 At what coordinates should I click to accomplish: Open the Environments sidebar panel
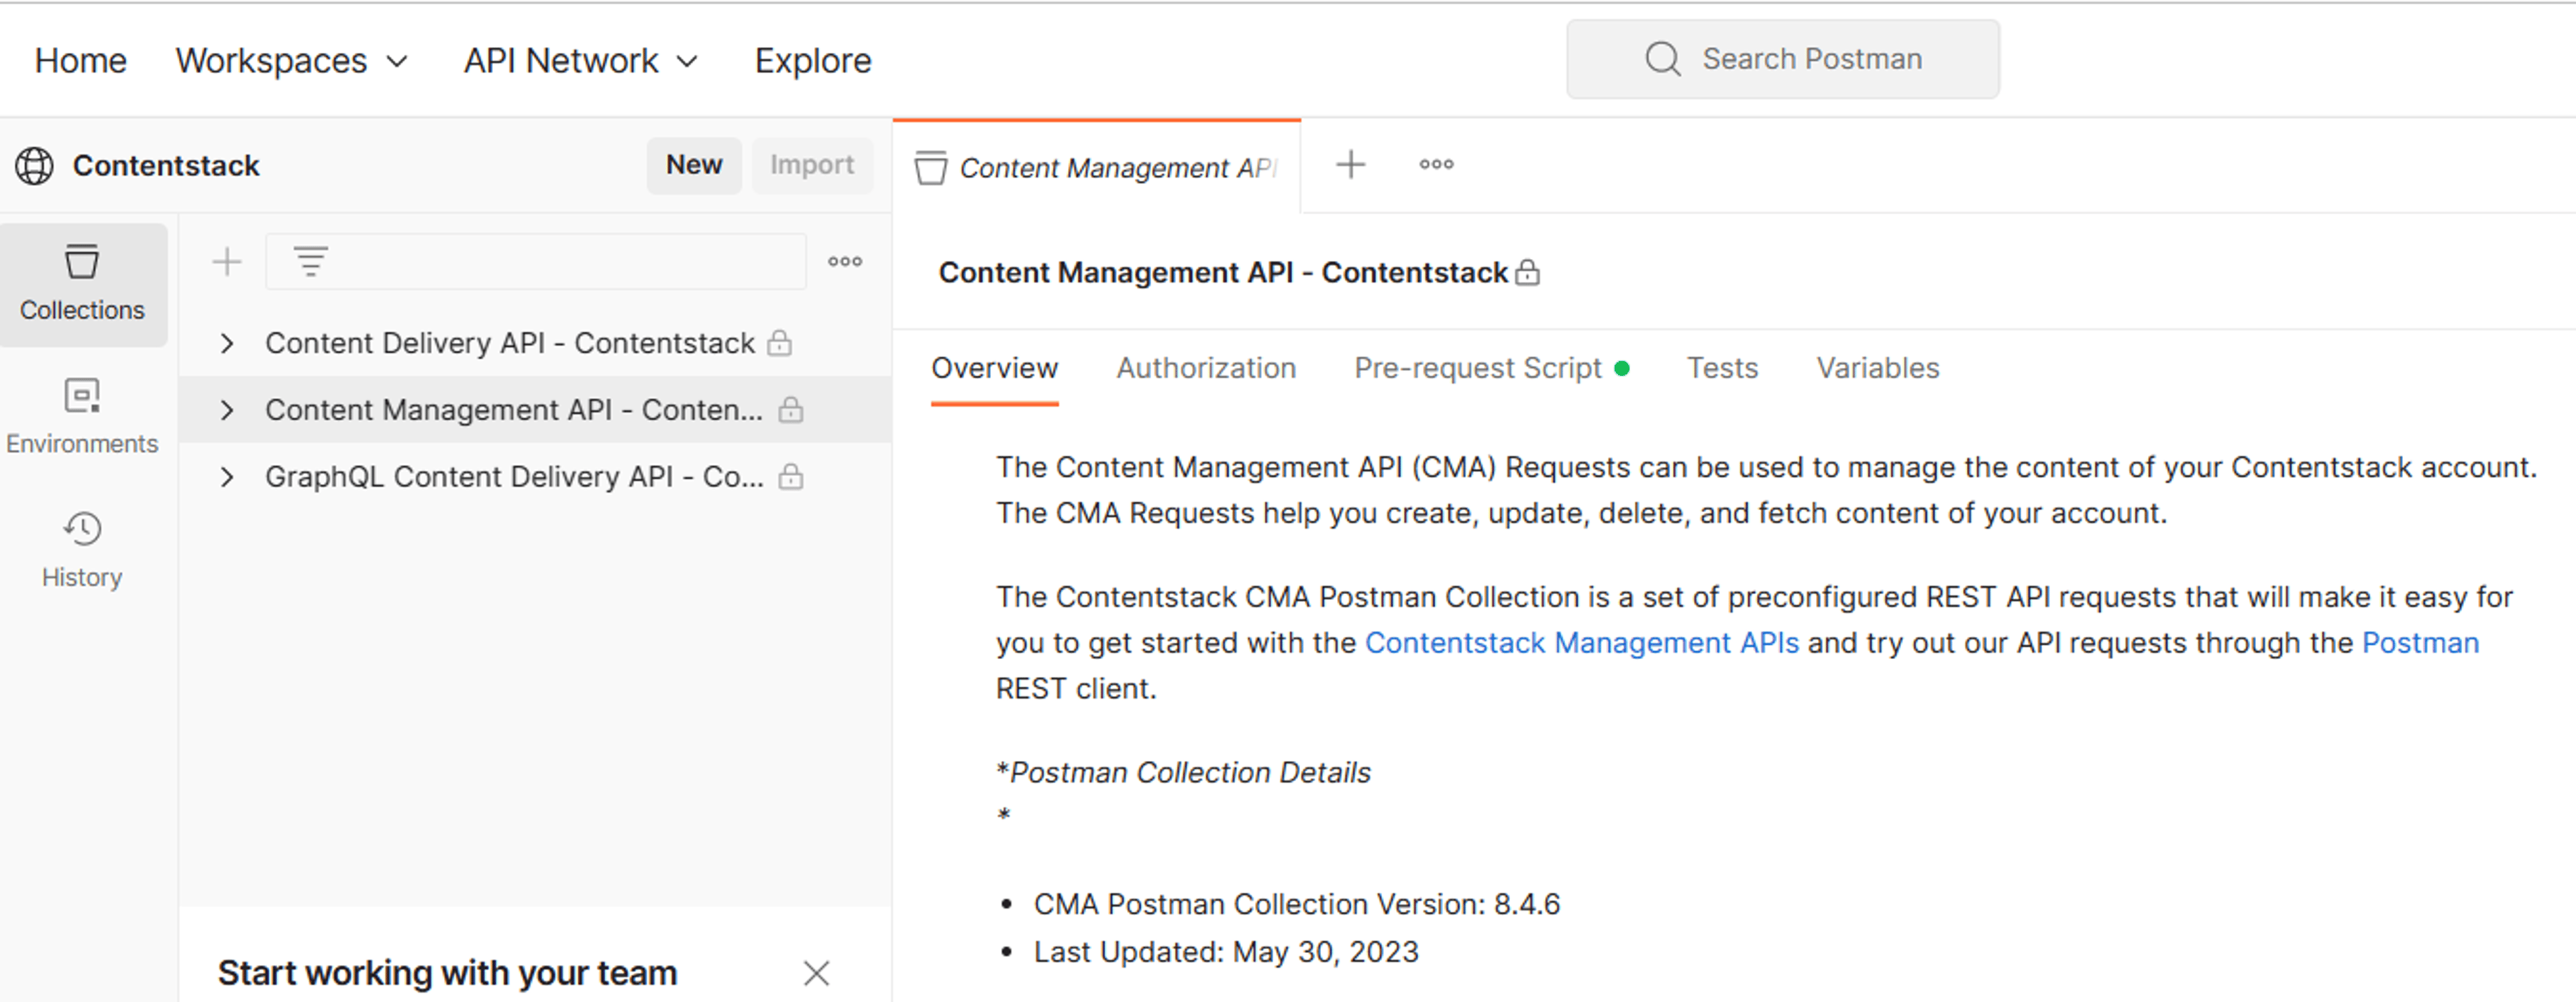tap(83, 417)
